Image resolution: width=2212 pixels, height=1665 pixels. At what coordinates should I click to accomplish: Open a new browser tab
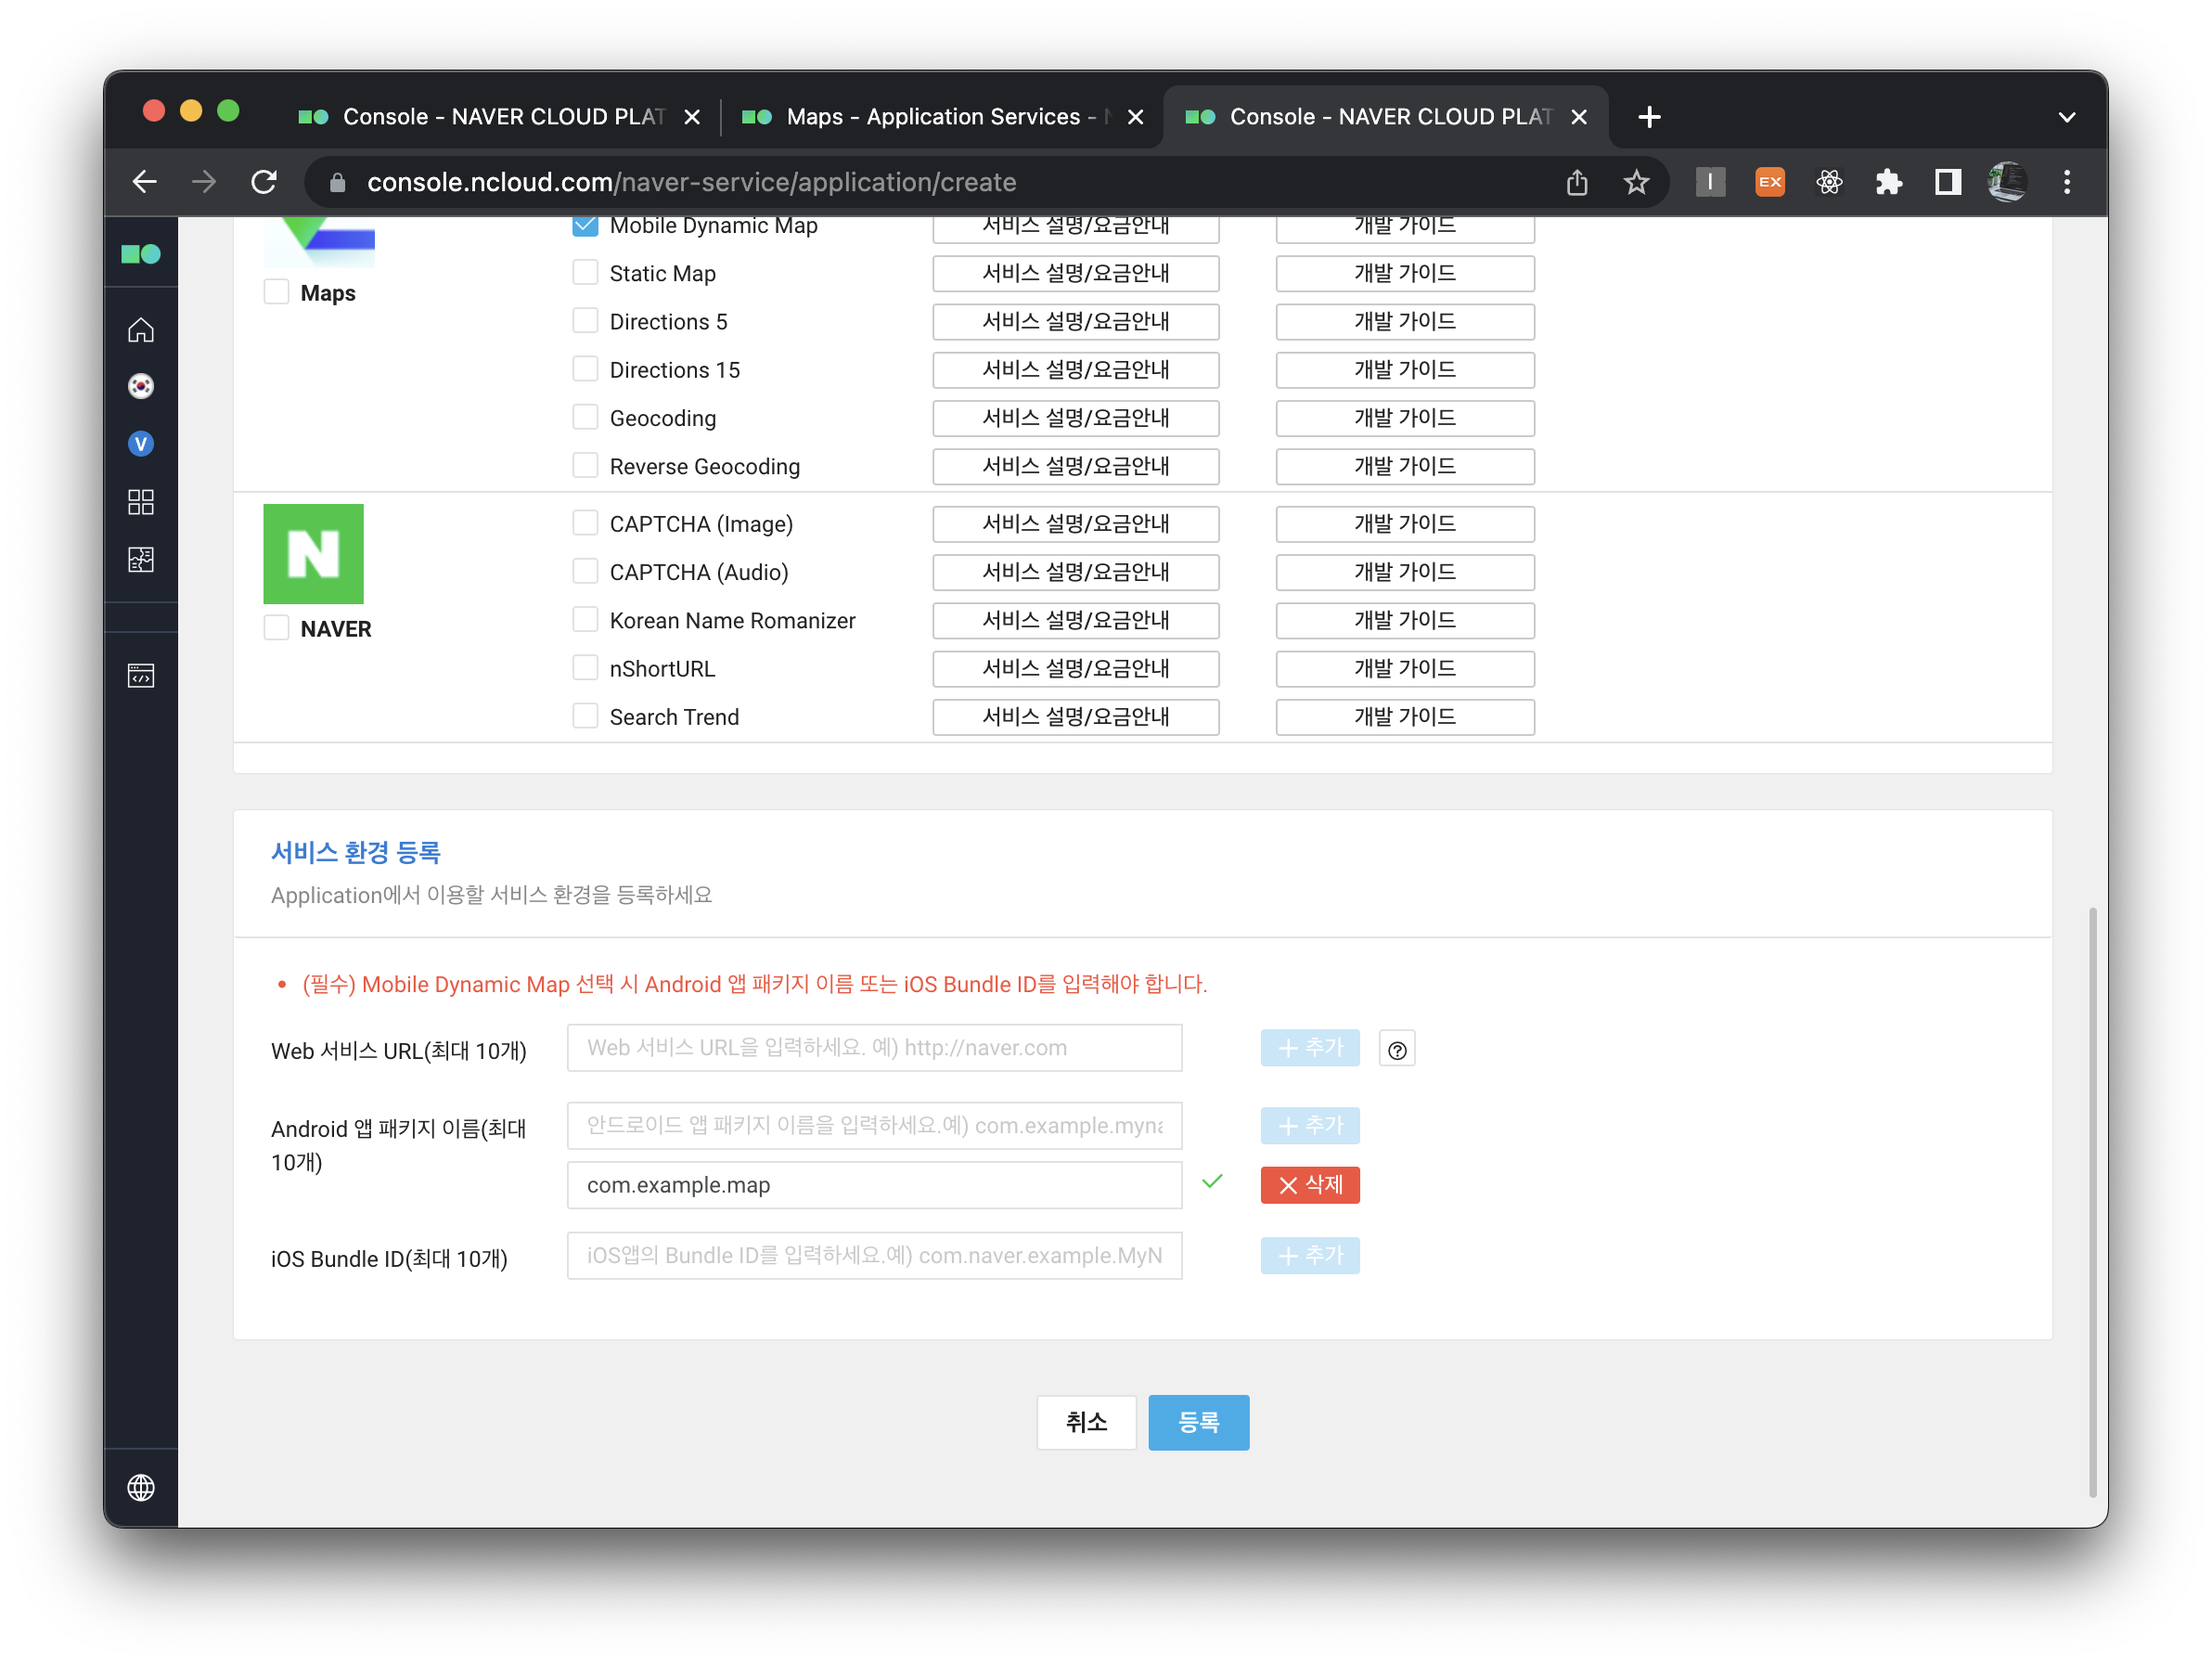pyautogui.click(x=1650, y=117)
